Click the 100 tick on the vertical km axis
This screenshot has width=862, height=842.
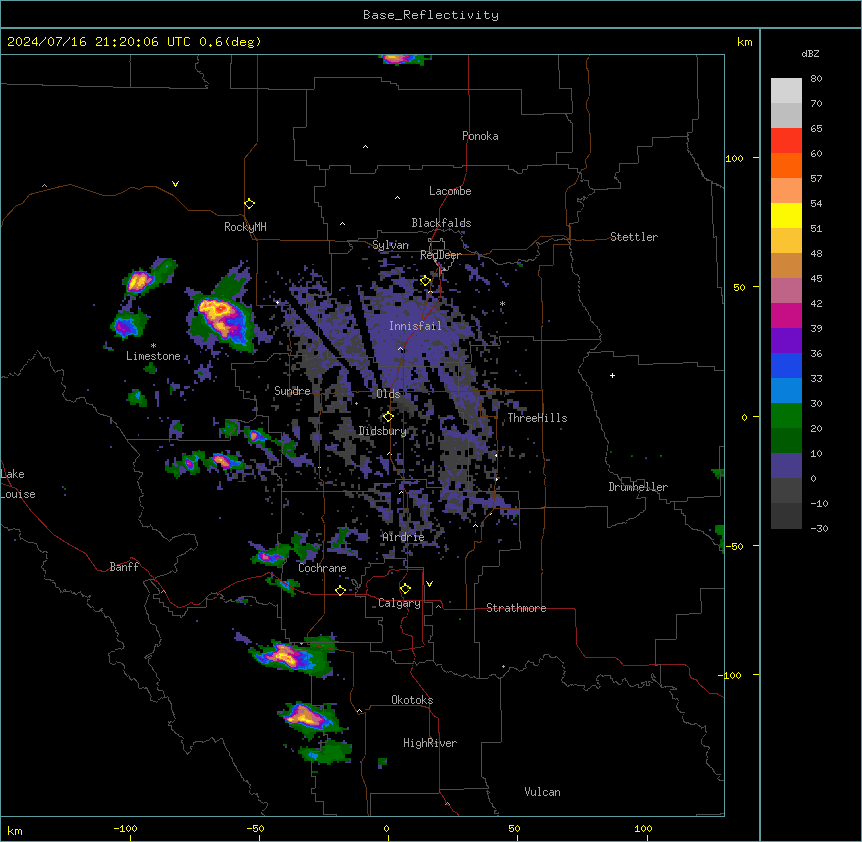734,158
